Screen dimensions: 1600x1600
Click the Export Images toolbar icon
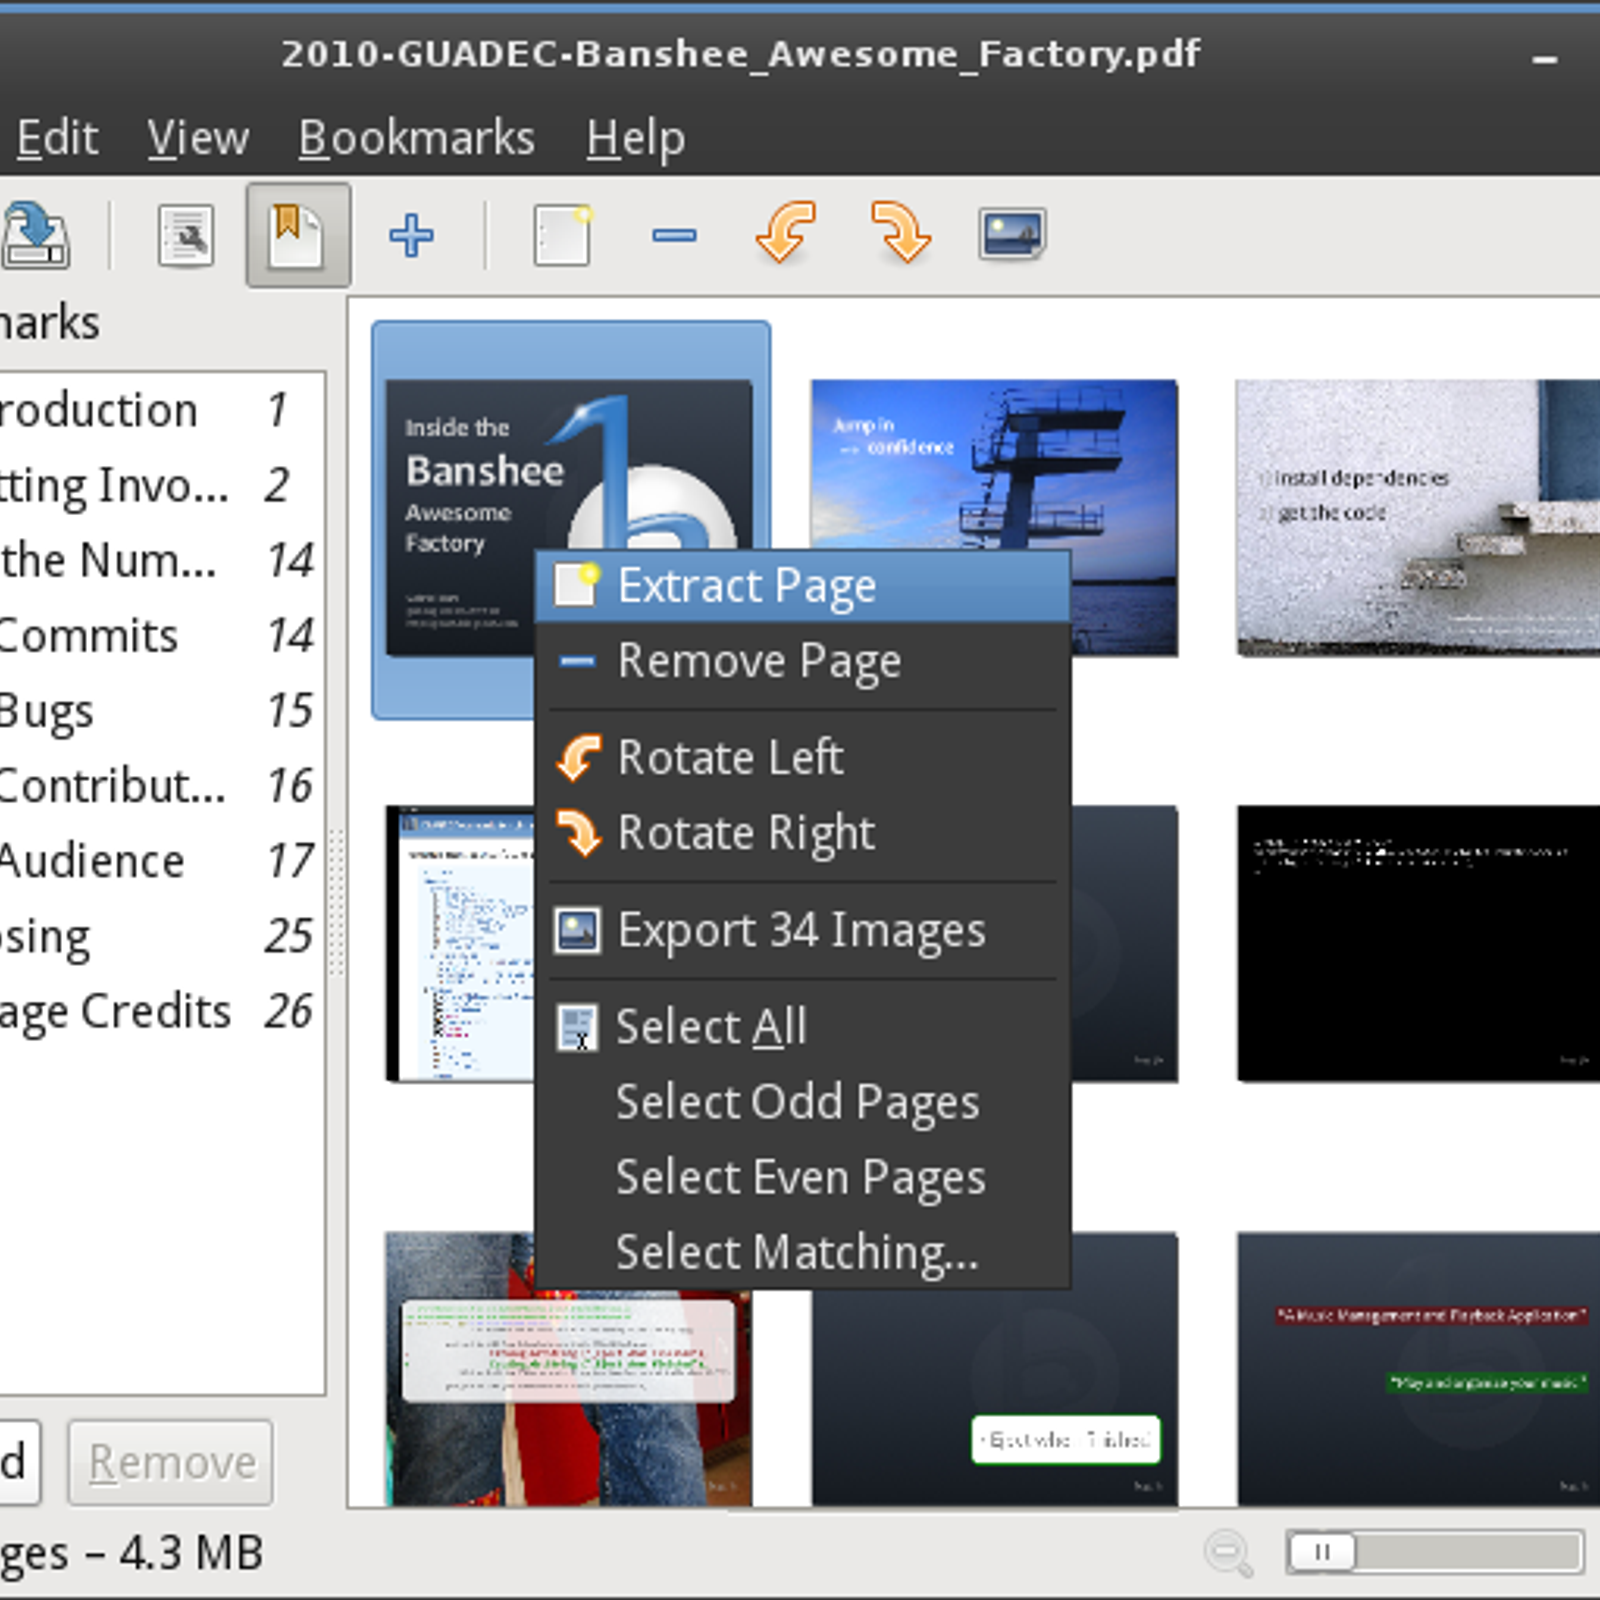1012,234
